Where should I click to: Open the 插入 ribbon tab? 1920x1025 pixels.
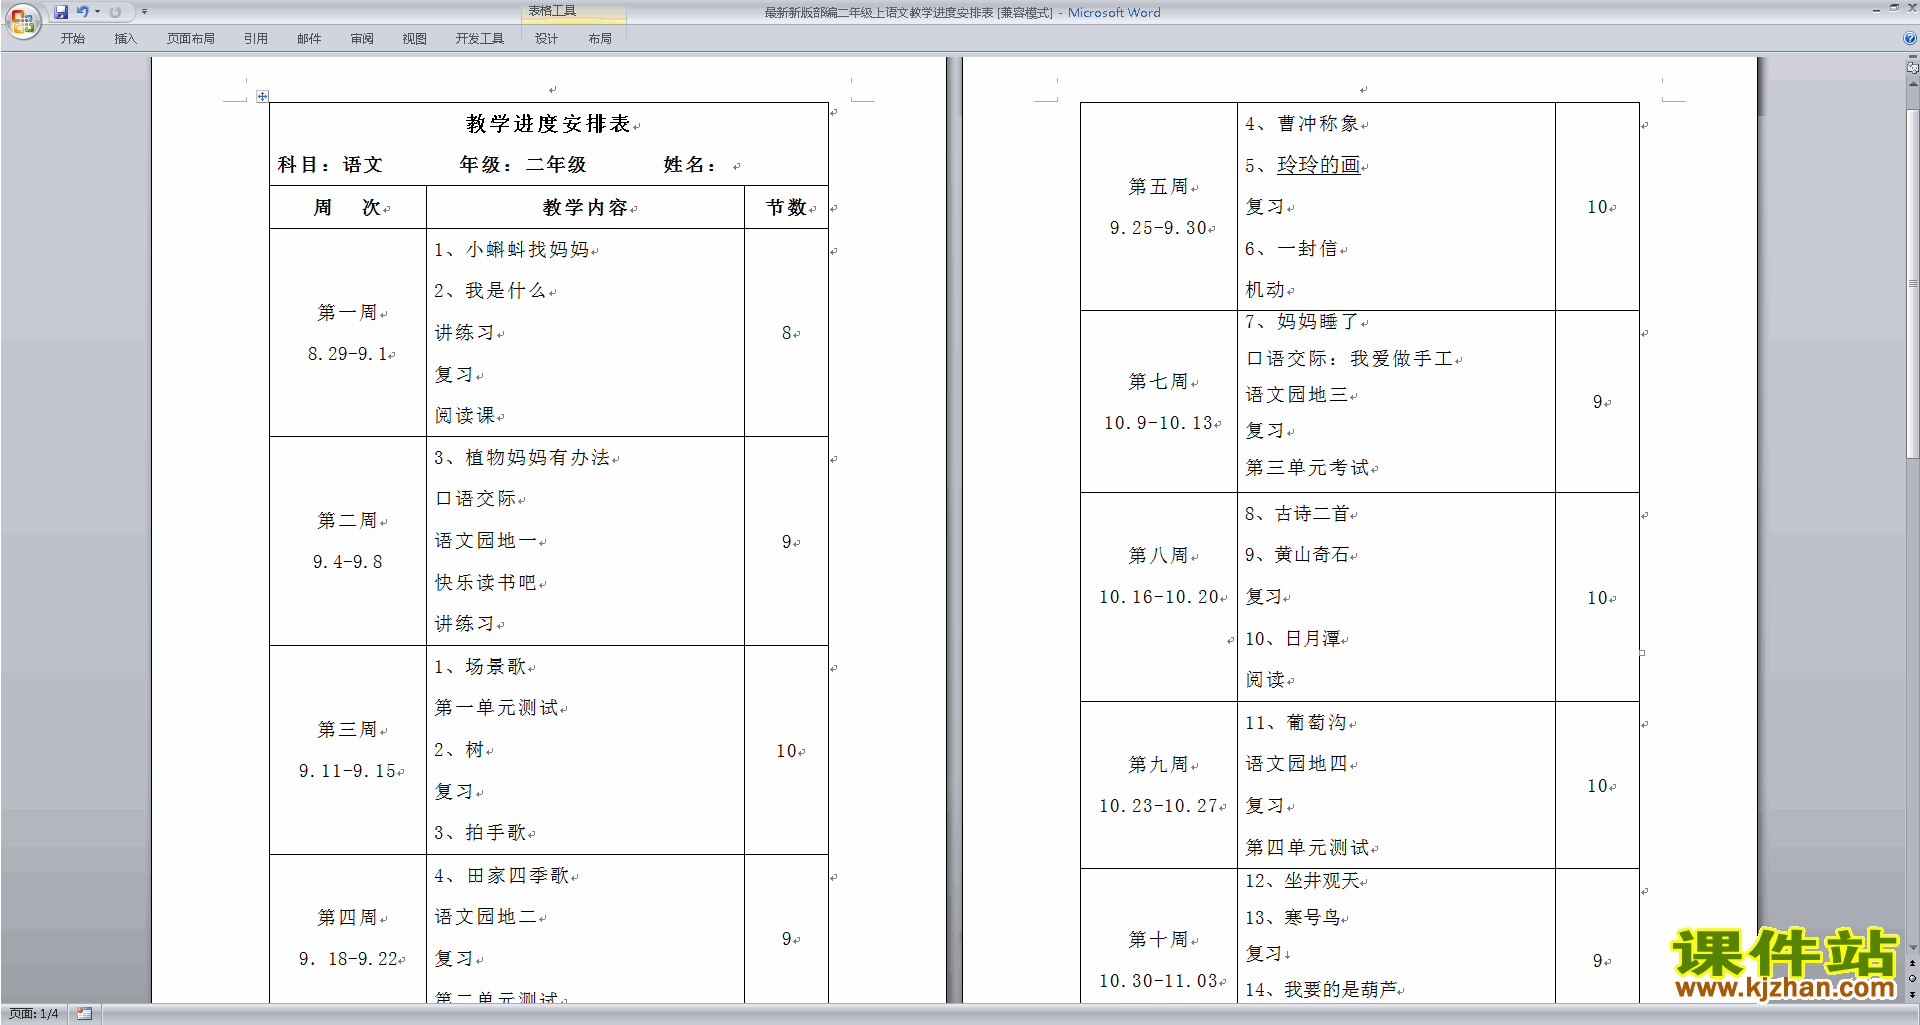coord(125,39)
